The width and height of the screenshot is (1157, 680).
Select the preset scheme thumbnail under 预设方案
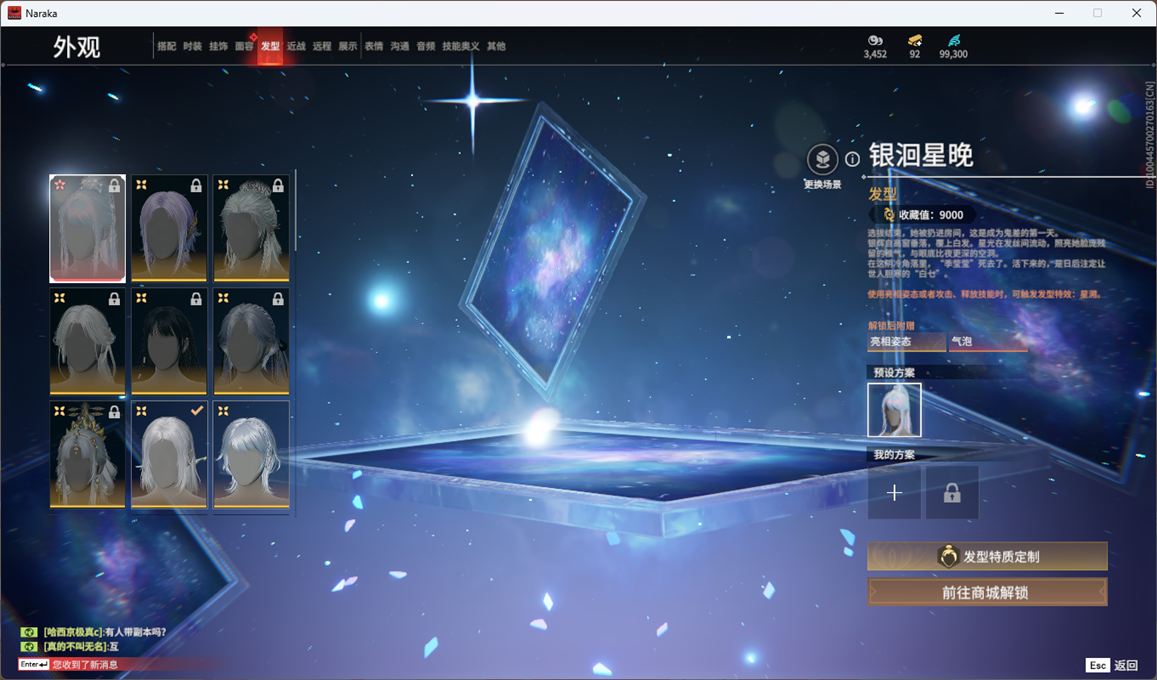pyautogui.click(x=894, y=410)
